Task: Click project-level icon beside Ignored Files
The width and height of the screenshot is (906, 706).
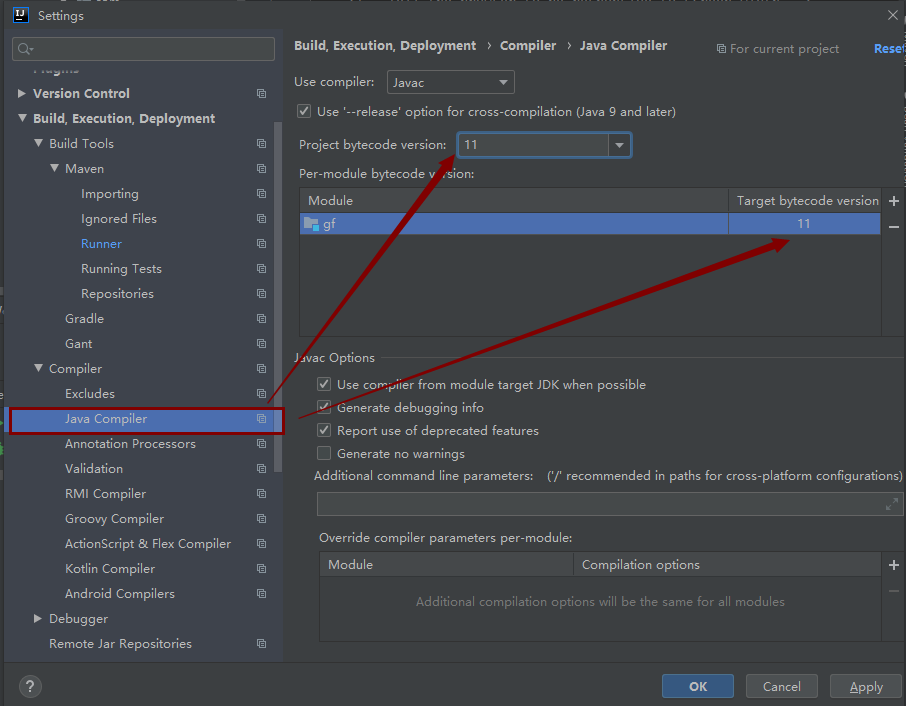Action: tap(261, 218)
